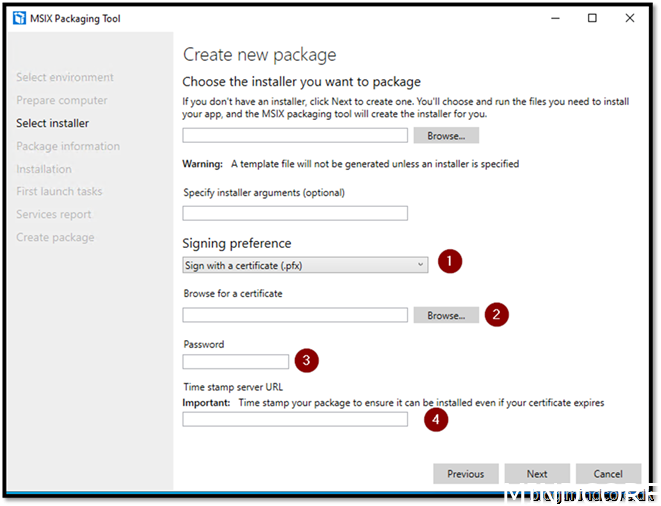The width and height of the screenshot is (661, 506).
Task: Open the Services report step
Action: pyautogui.click(x=54, y=214)
